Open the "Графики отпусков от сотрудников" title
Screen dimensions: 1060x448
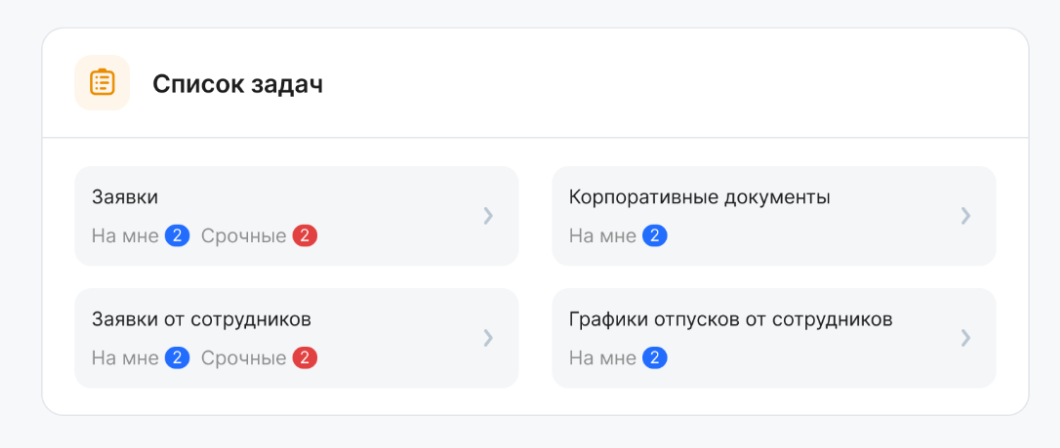(x=730, y=319)
